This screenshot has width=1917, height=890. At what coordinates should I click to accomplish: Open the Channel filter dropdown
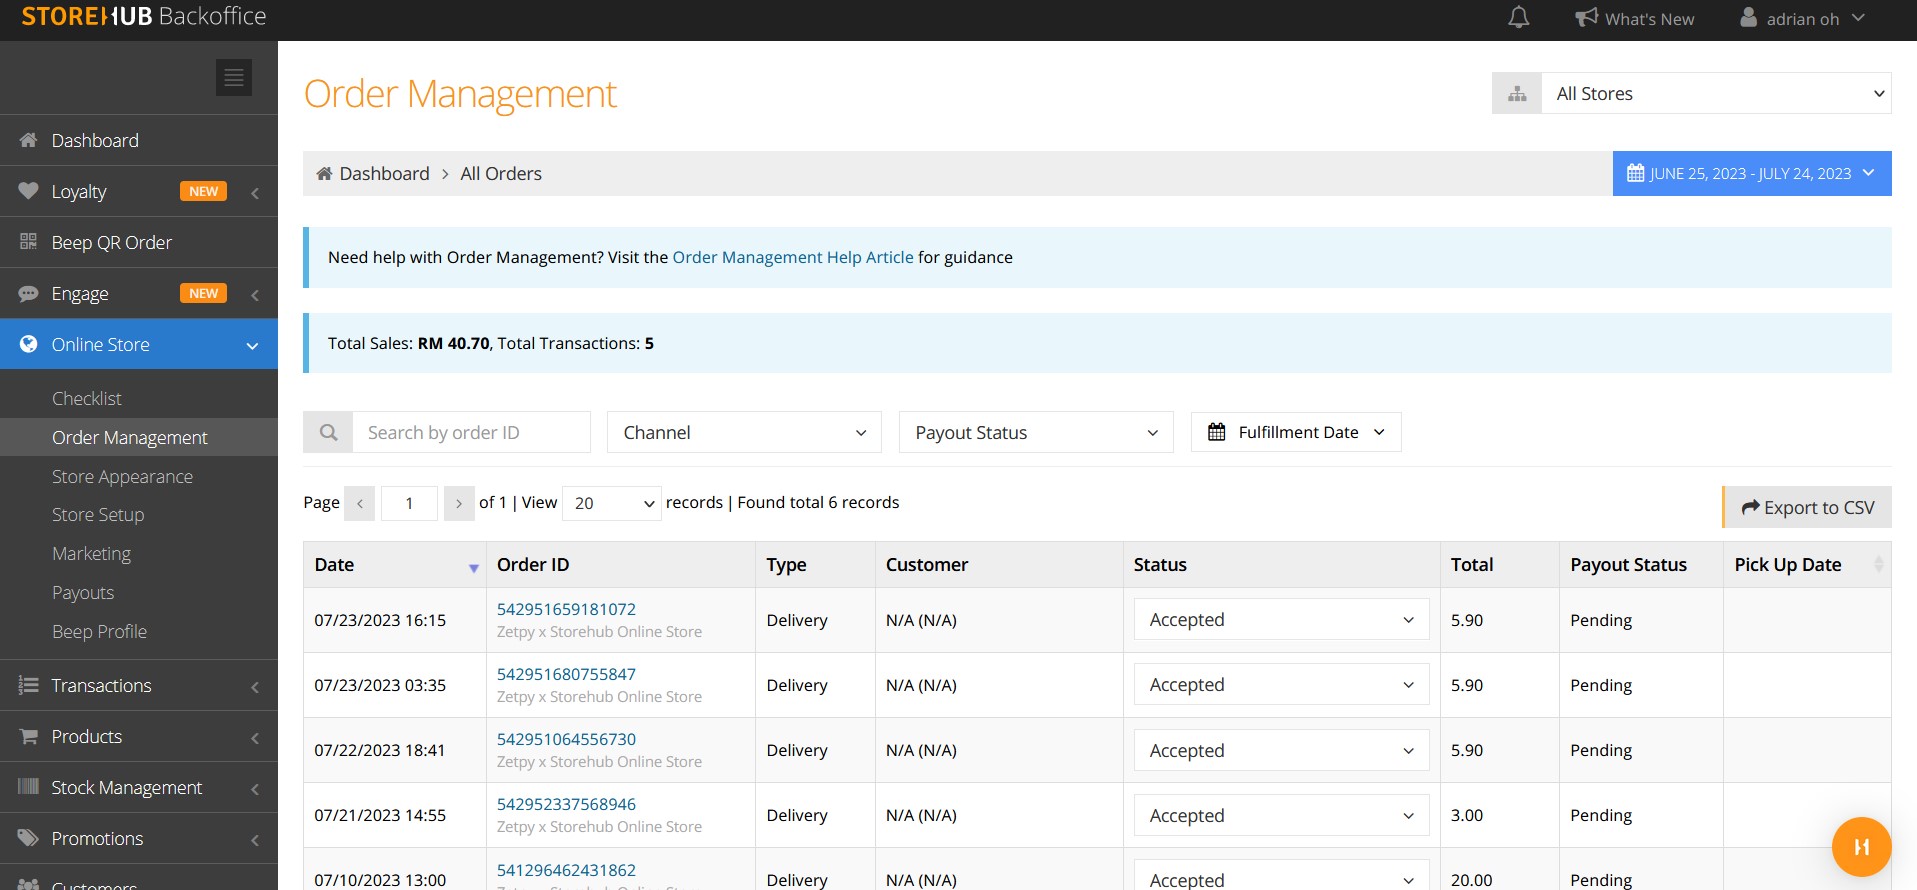click(x=744, y=432)
